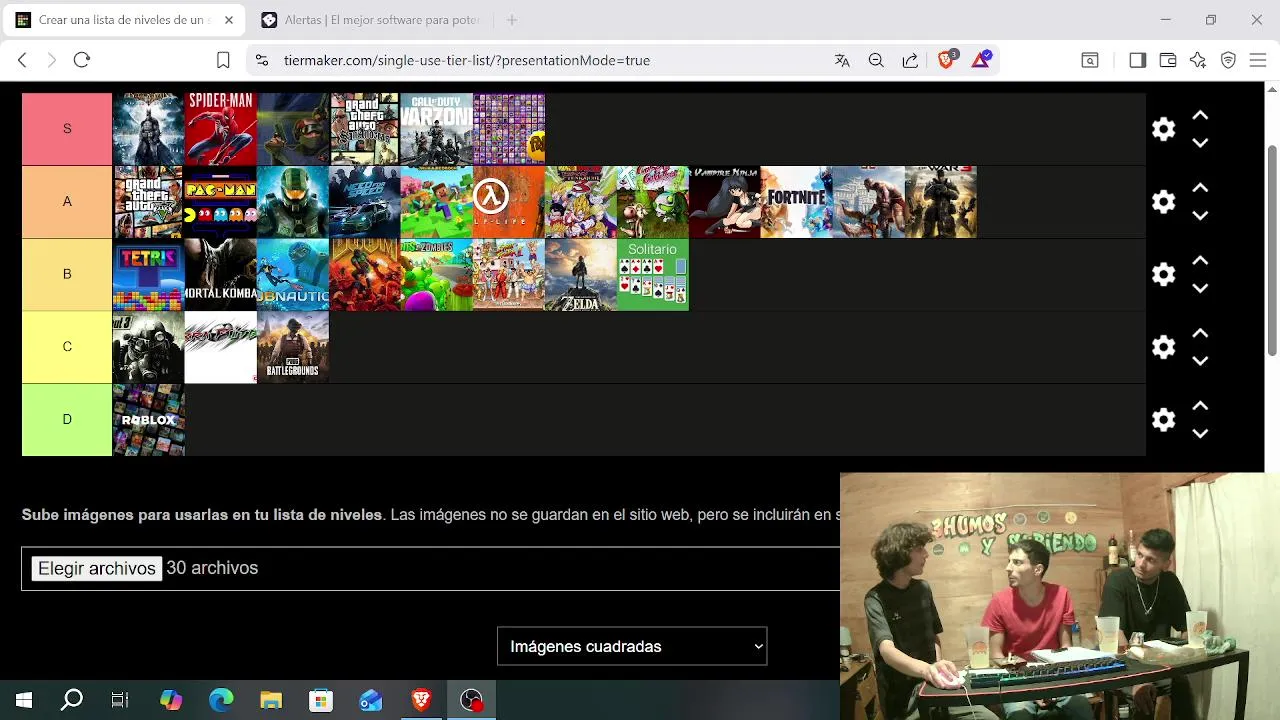This screenshot has height=720, width=1280.
Task: Click the green D tier label
Action: 67,420
